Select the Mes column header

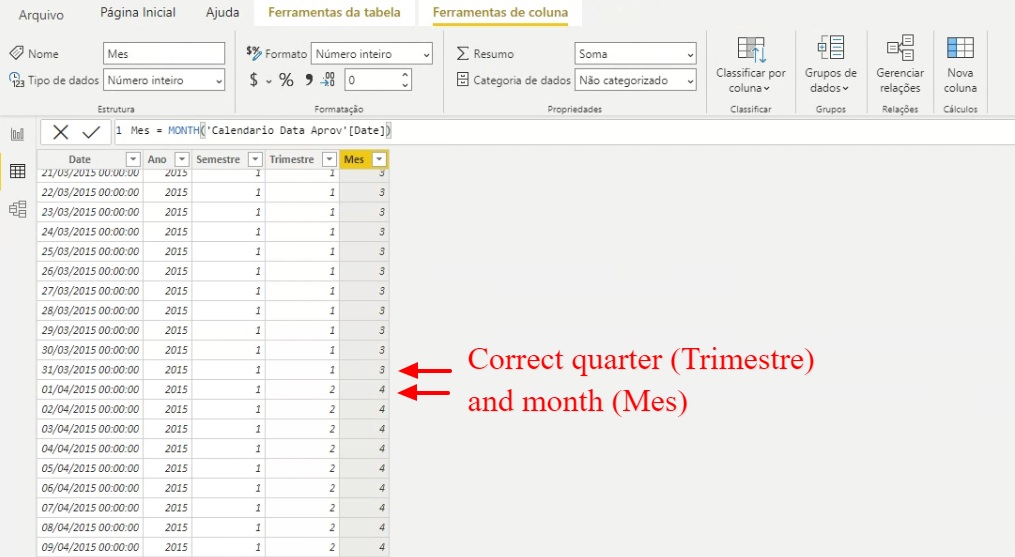click(353, 159)
